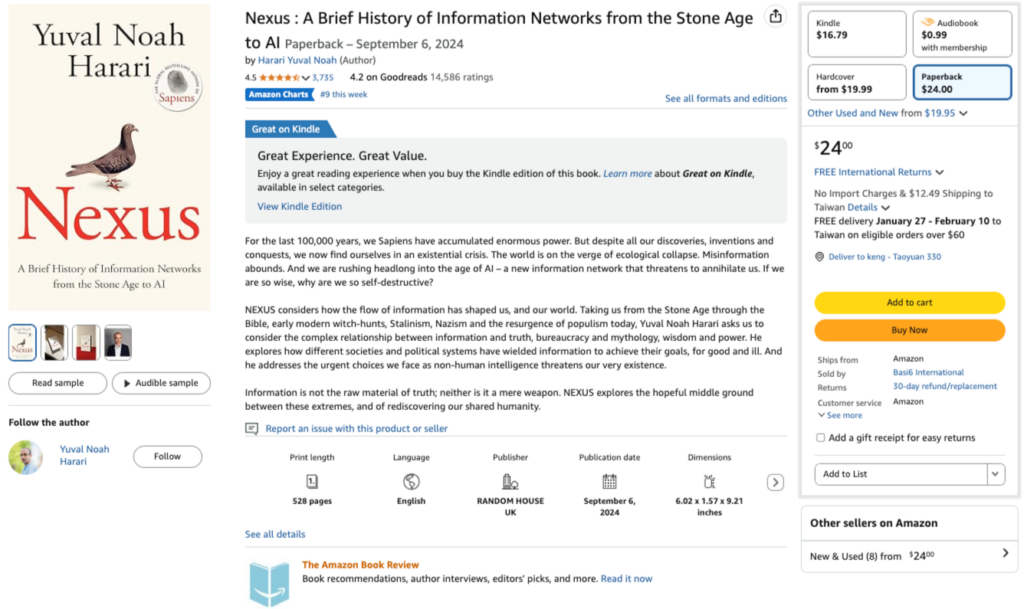The image size is (1024, 609).
Task: Open Basi6 International seller link
Action: pos(928,373)
